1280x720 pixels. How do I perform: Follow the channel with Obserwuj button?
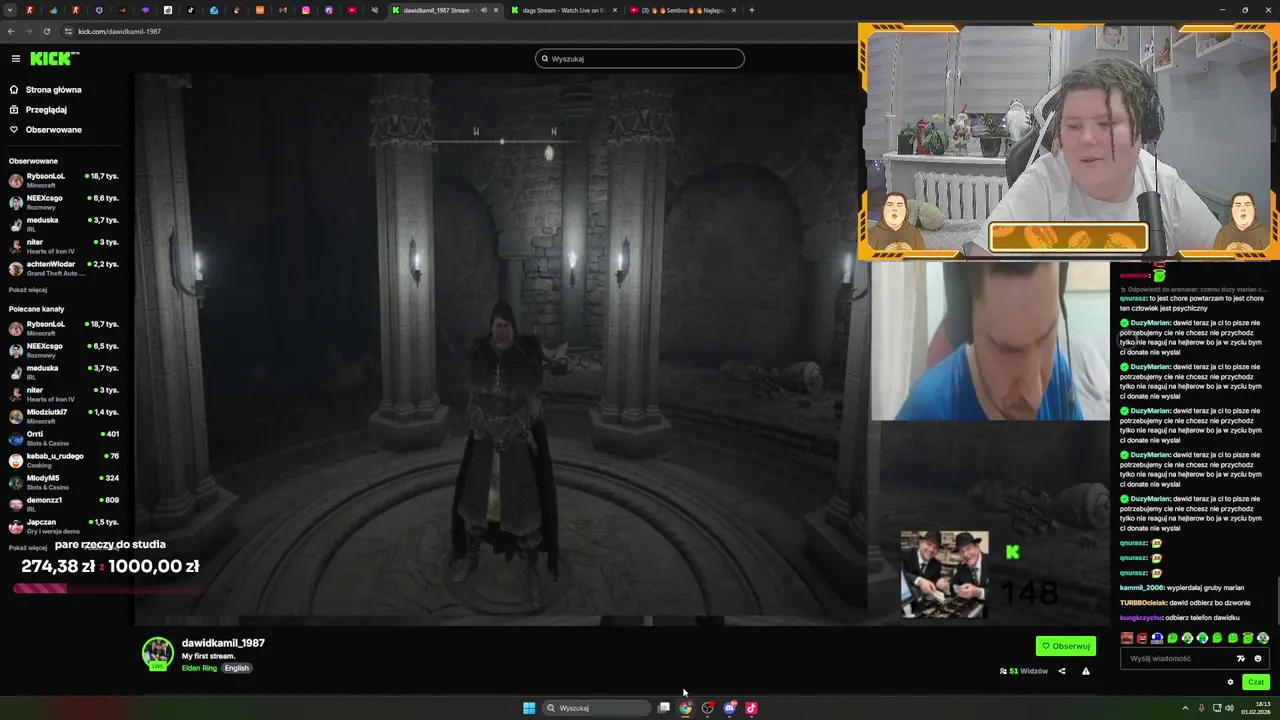pyautogui.click(x=1066, y=646)
